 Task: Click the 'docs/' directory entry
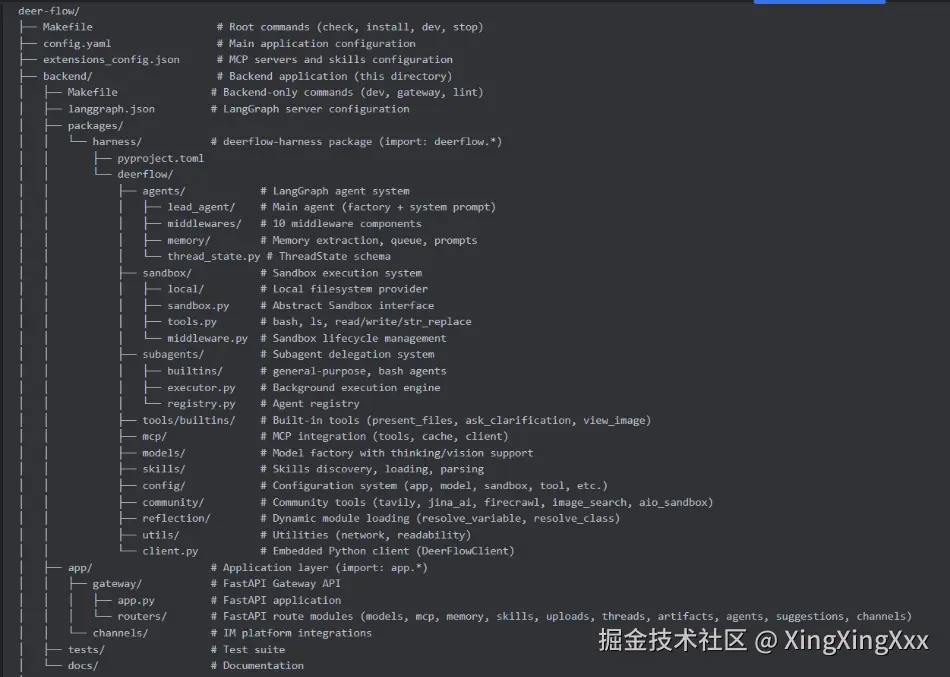(83, 665)
